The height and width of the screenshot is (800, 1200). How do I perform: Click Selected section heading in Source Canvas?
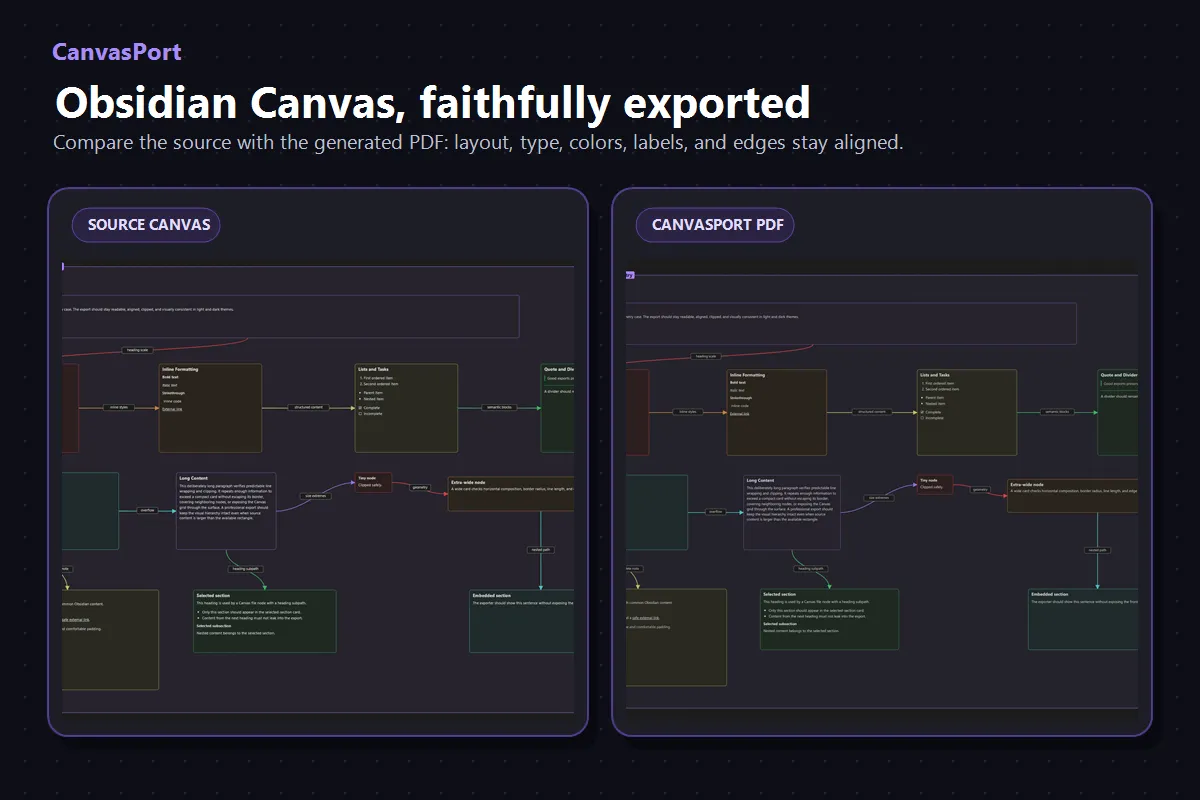213,595
